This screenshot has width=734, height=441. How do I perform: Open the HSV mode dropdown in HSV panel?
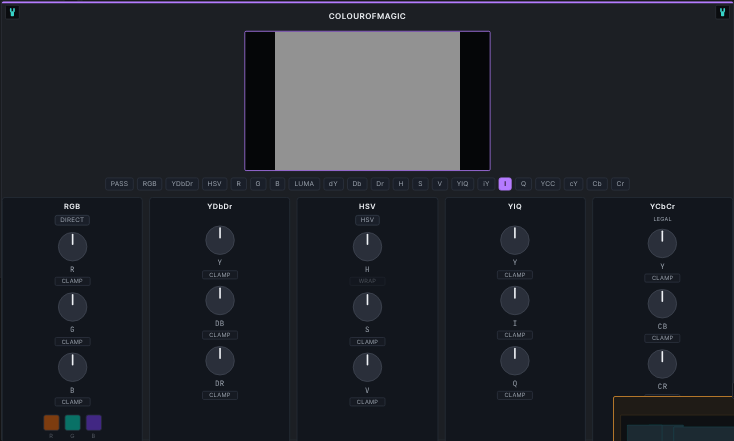pyautogui.click(x=367, y=220)
